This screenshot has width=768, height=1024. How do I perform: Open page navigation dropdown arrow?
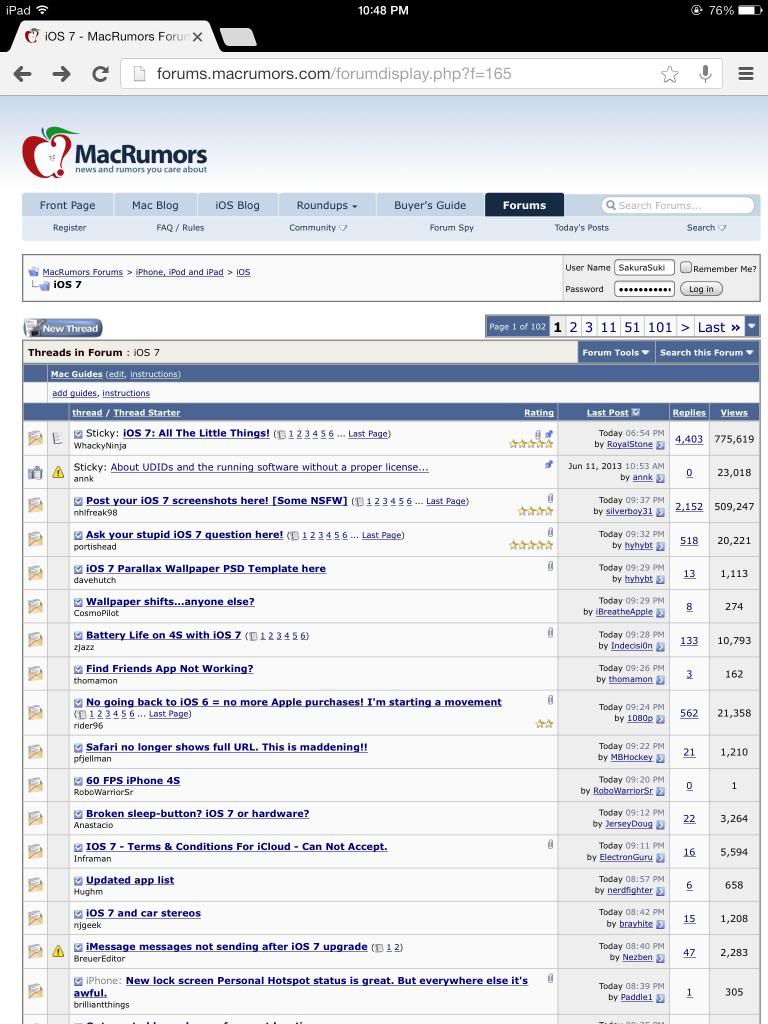tap(752, 327)
